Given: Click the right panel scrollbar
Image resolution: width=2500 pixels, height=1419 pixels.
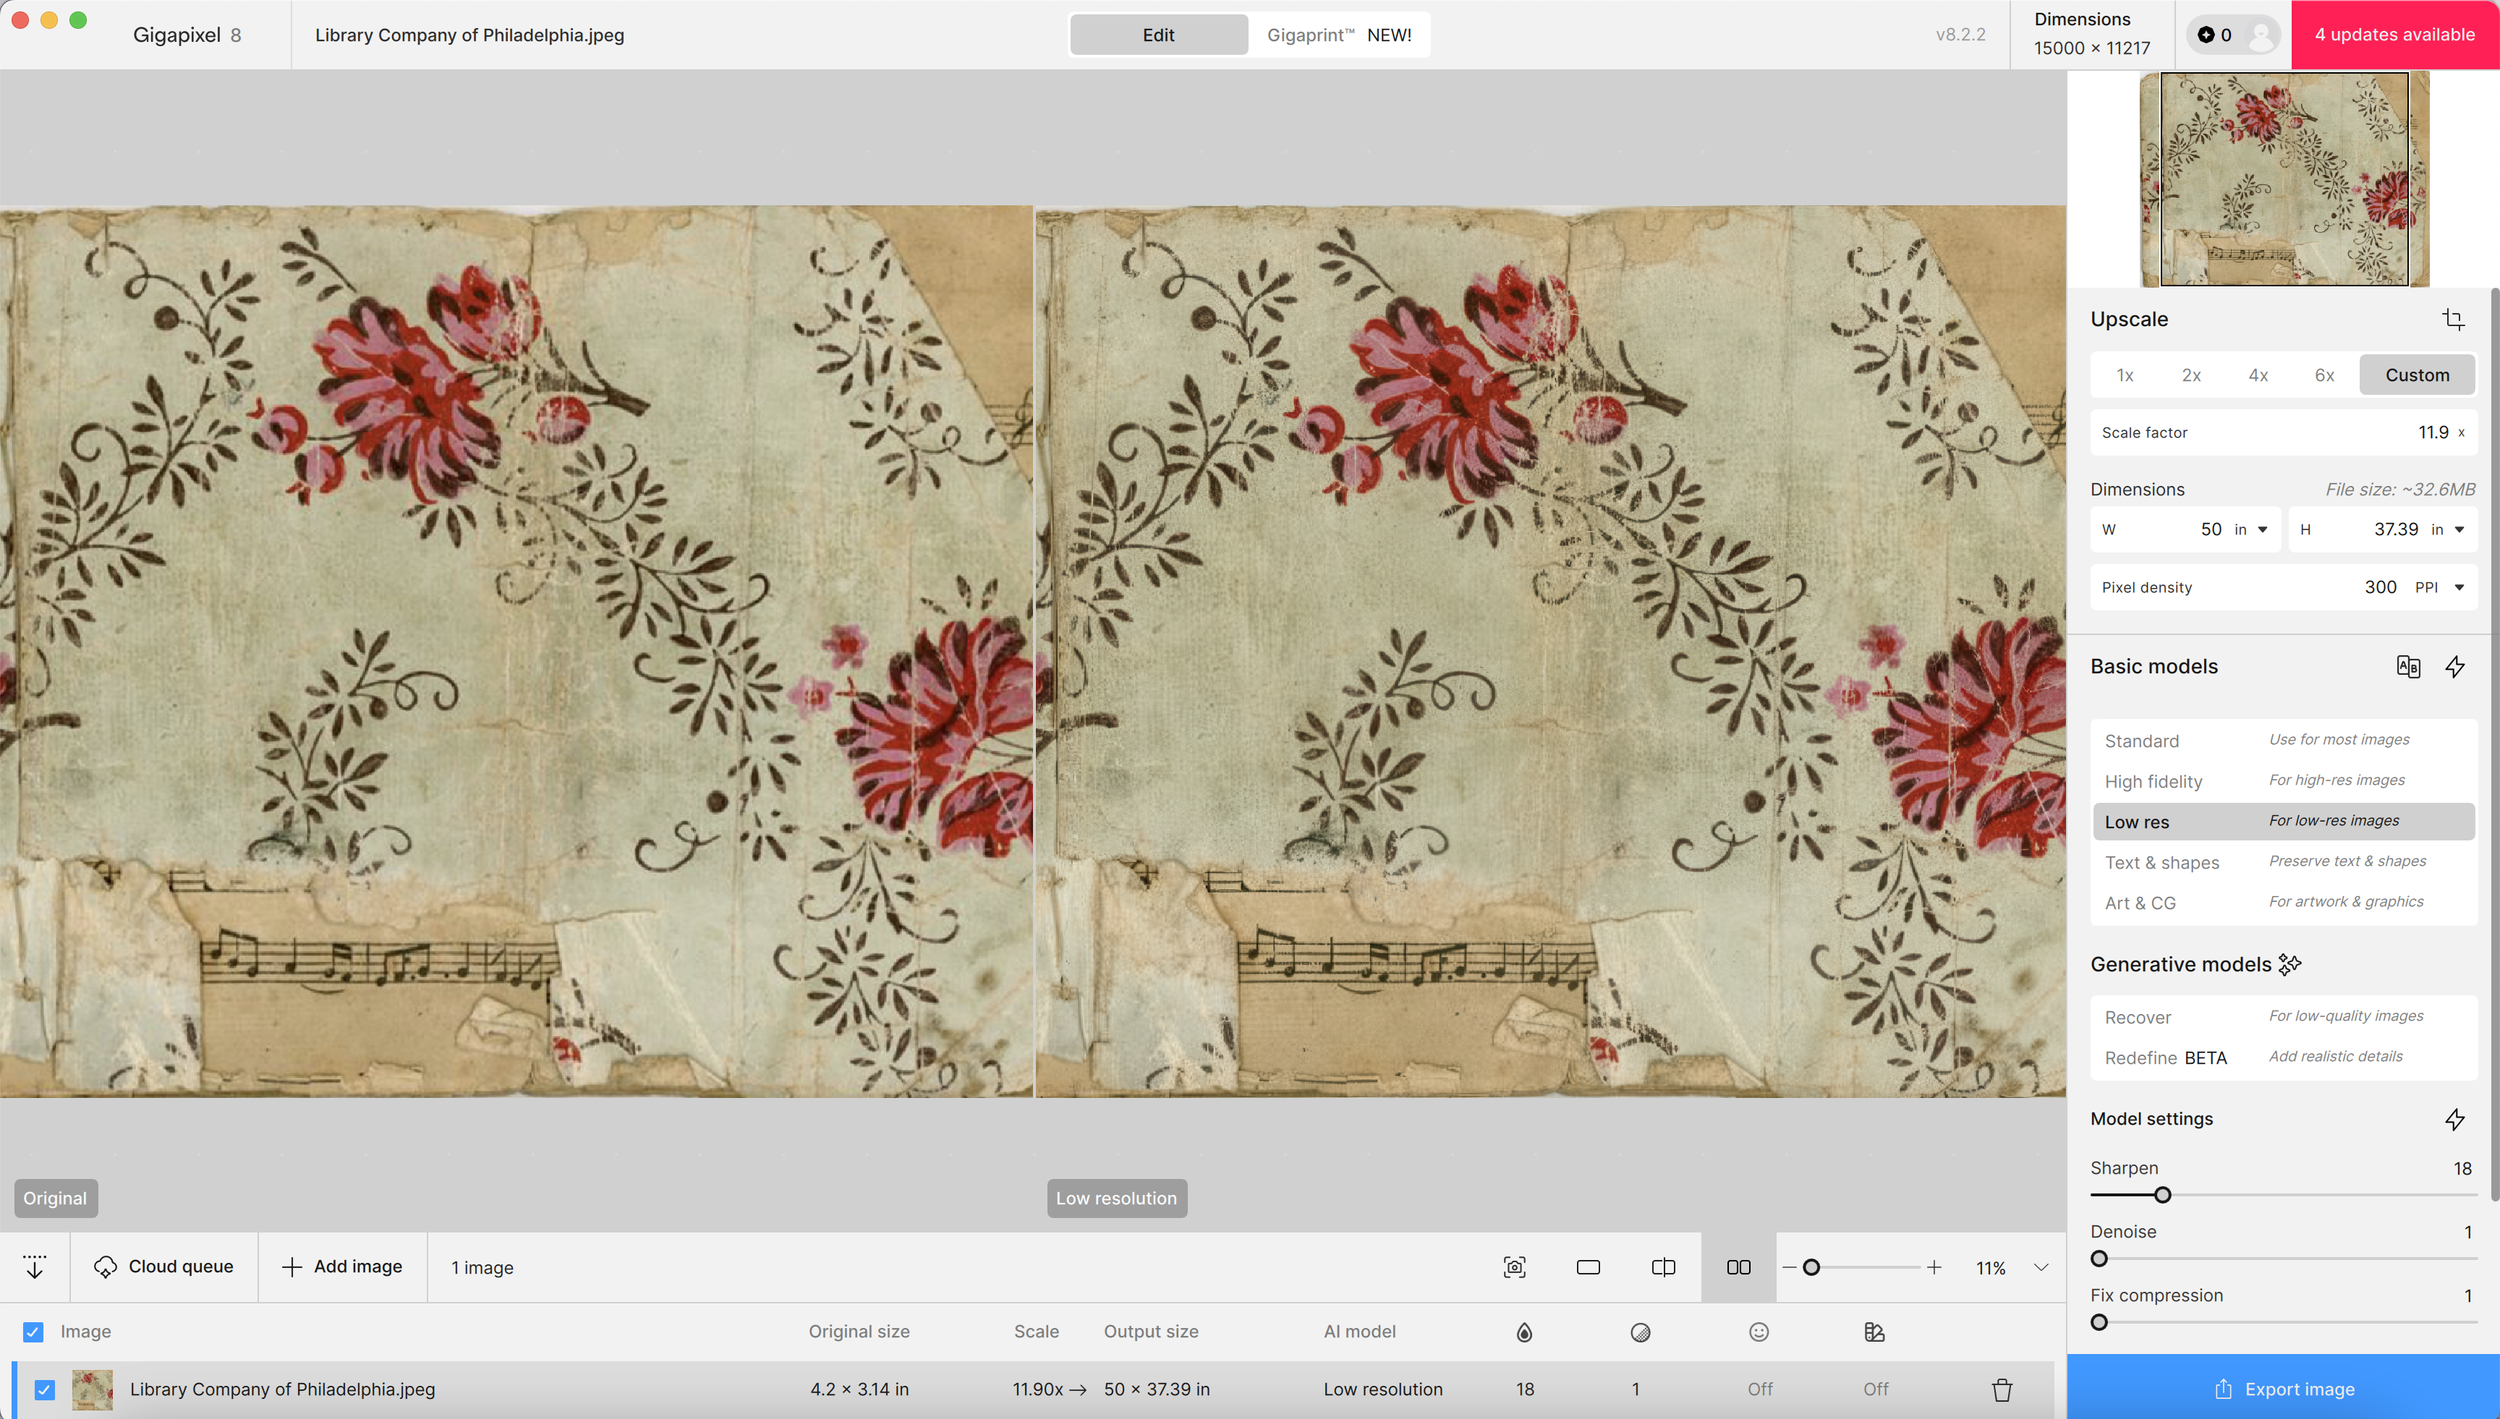Looking at the screenshot, I should click(x=2495, y=744).
